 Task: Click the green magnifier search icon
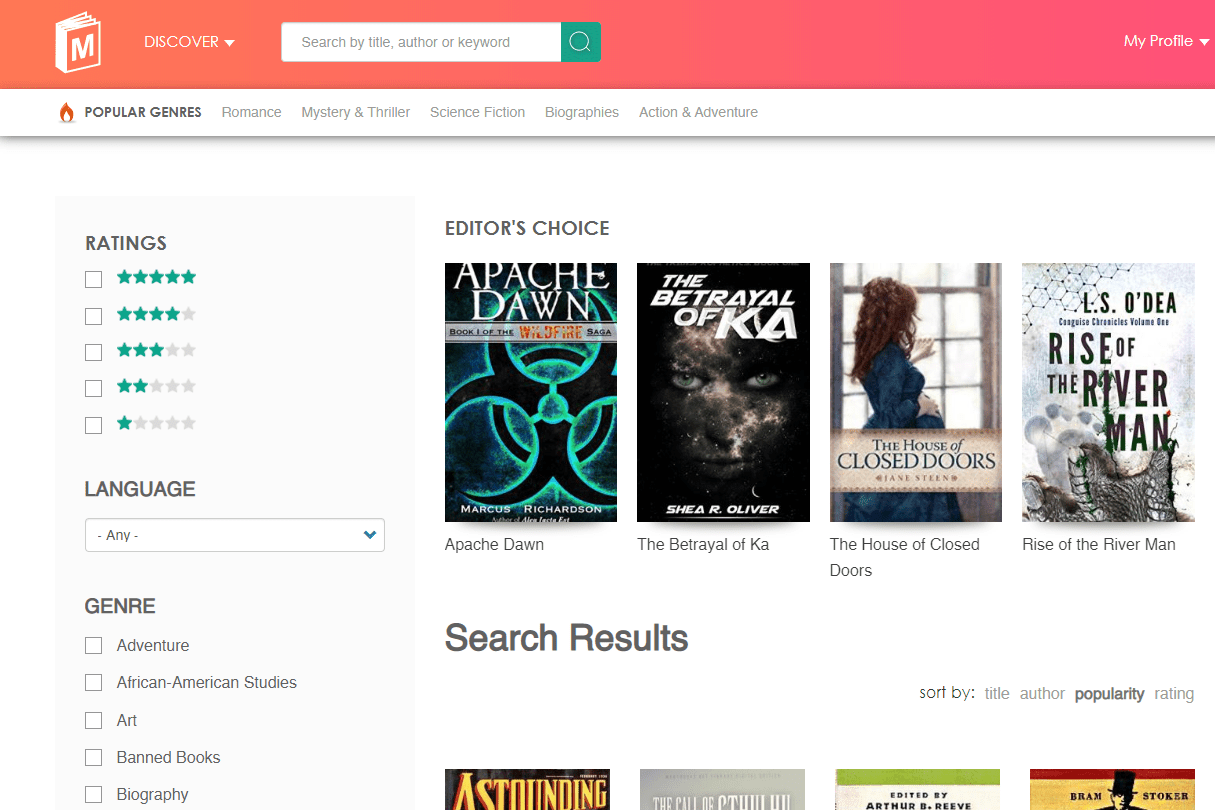pyautogui.click(x=580, y=41)
